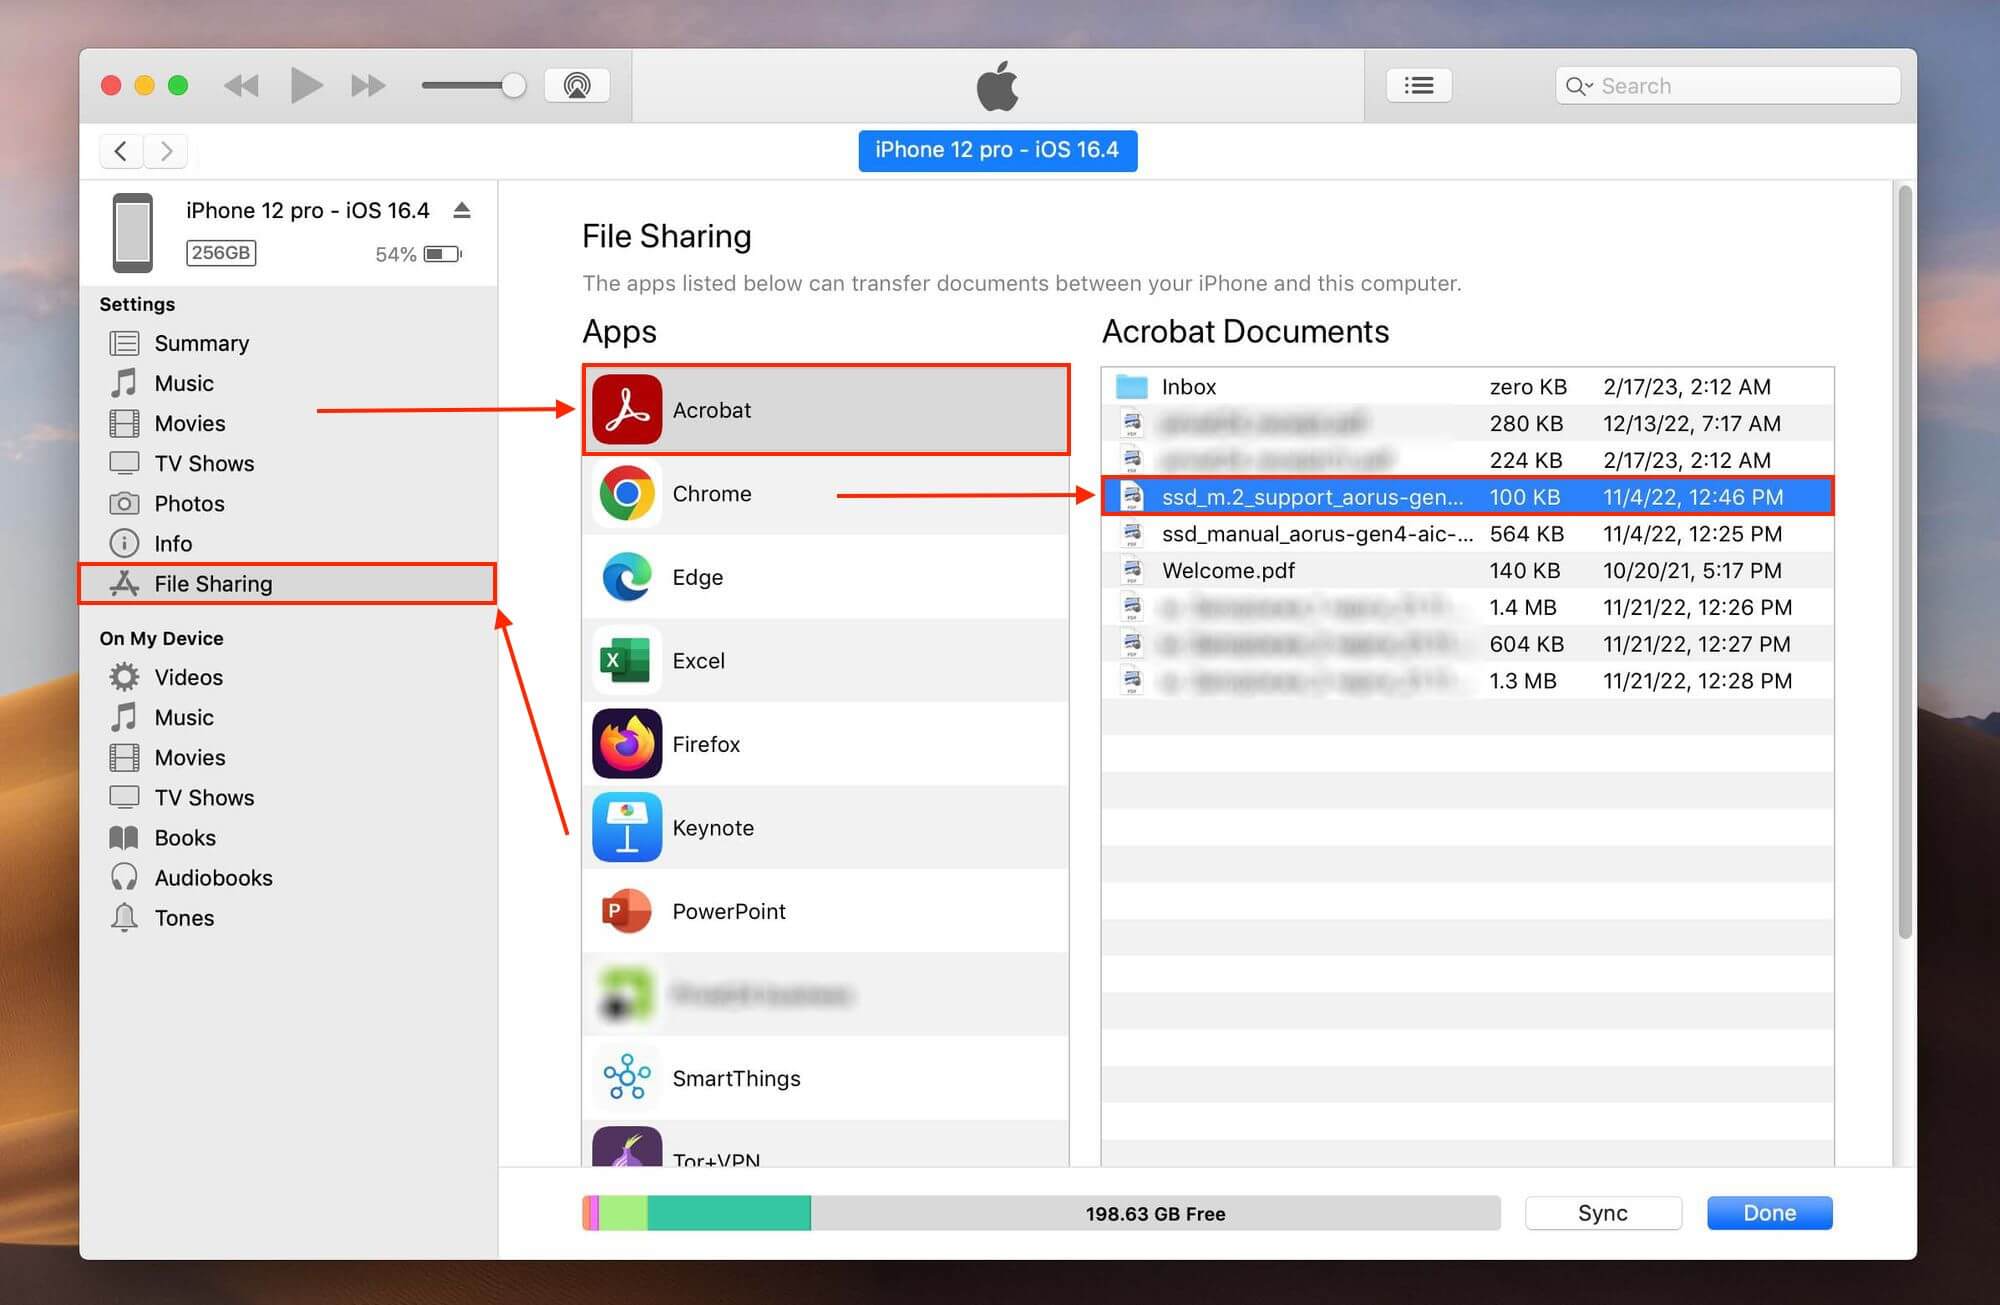The image size is (2000, 1305).
Task: Click in the Search field
Action: 1727,86
